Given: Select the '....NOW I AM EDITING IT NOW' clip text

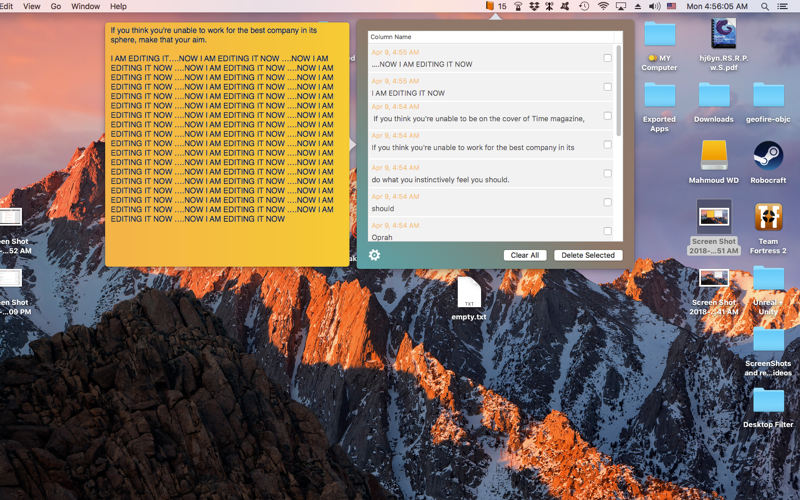Looking at the screenshot, I should click(x=422, y=64).
